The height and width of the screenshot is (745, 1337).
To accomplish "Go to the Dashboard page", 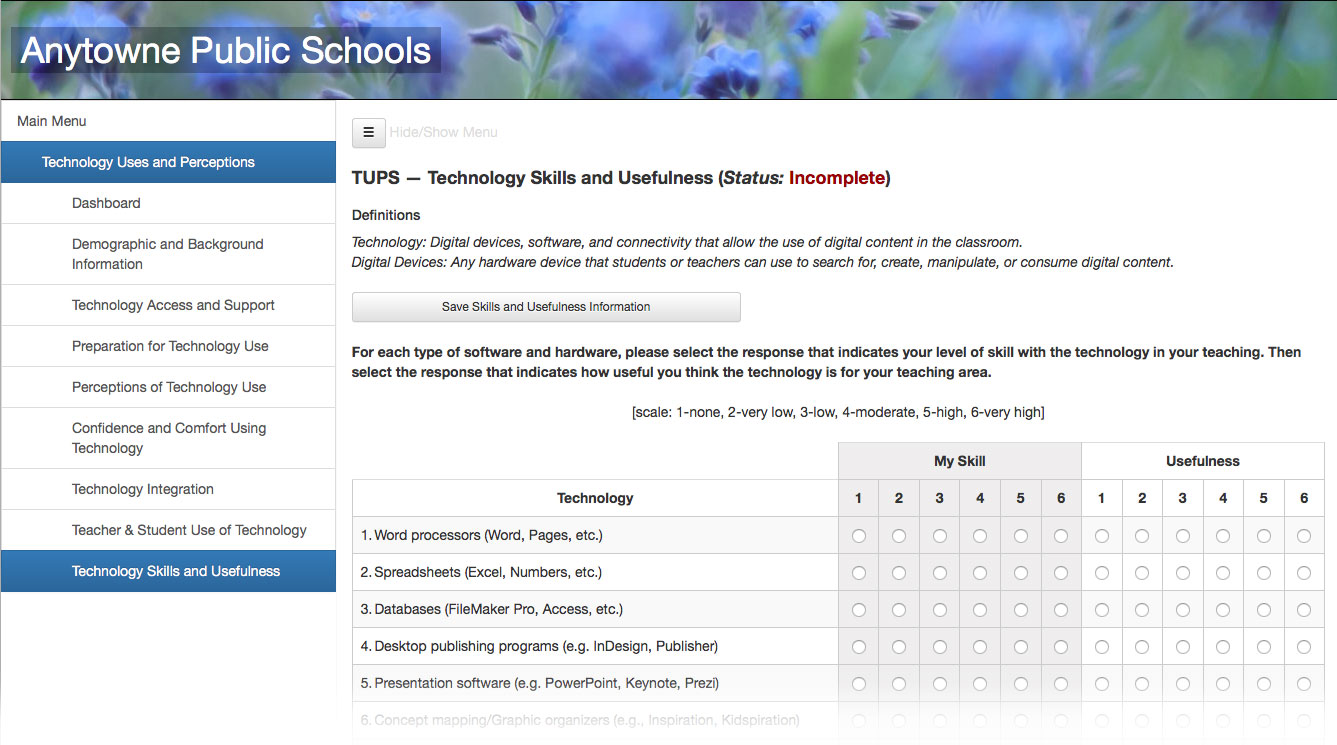I will (106, 203).
